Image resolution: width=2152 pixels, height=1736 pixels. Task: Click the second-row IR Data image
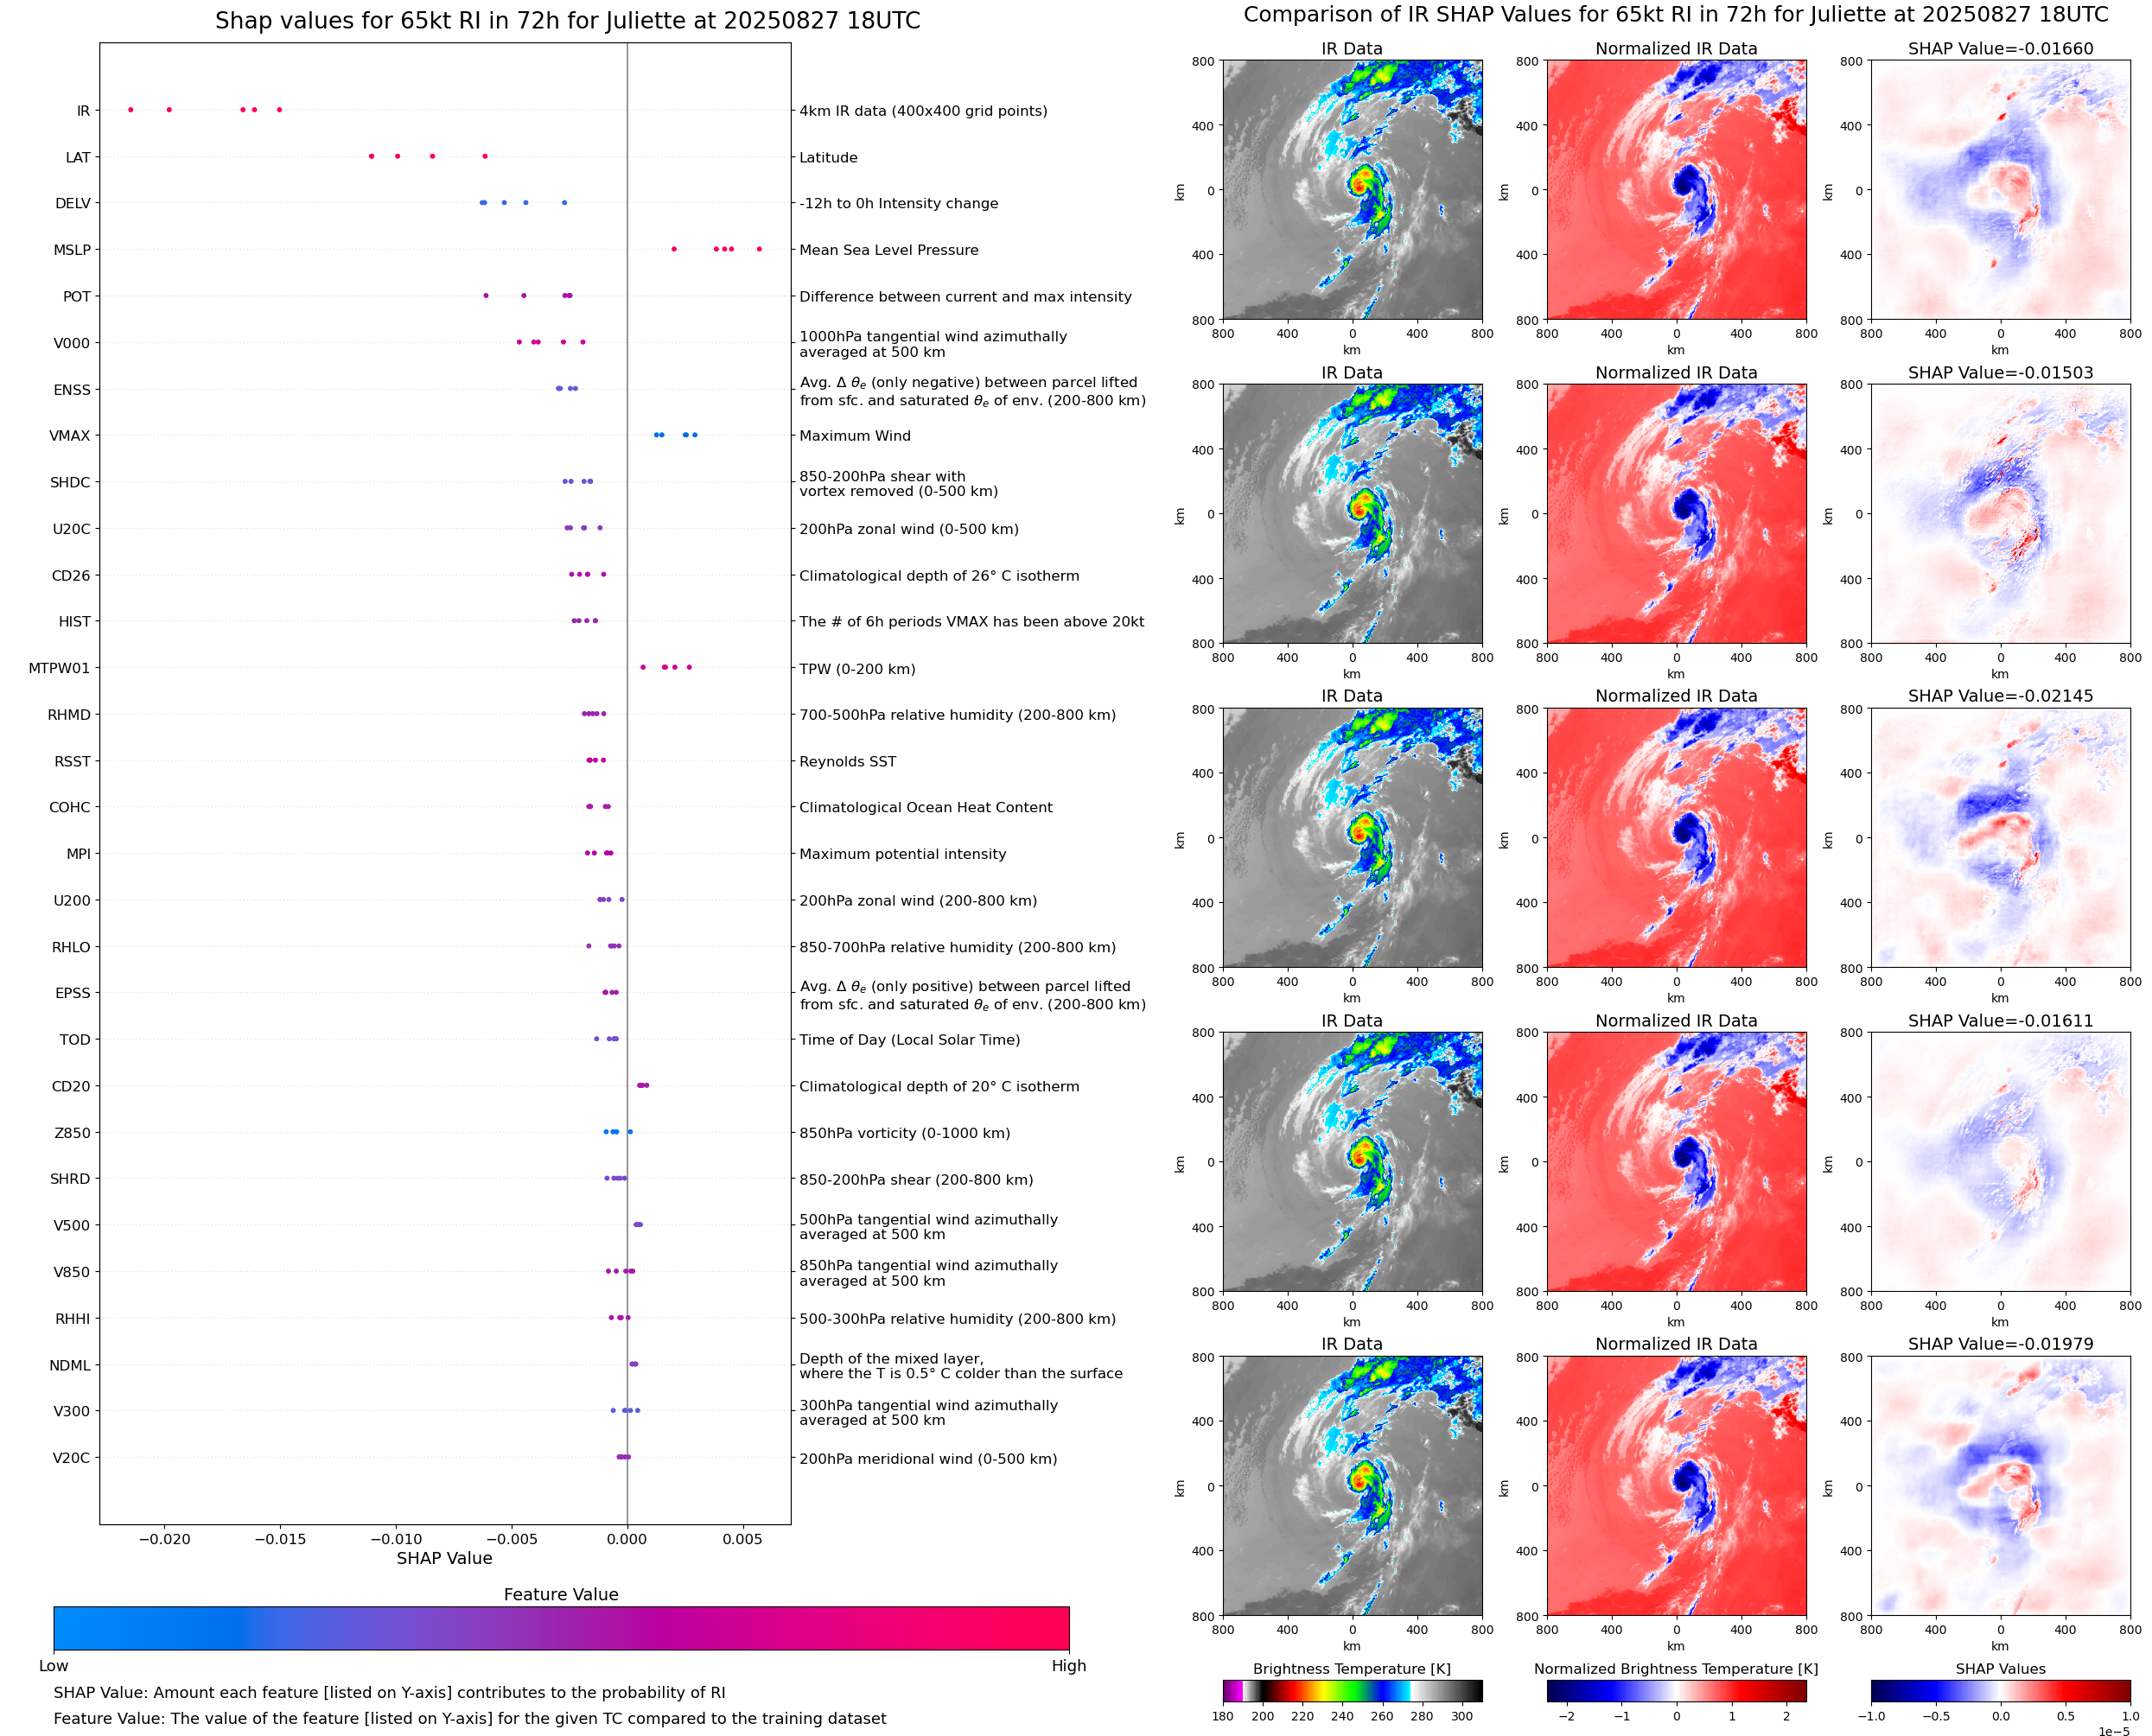(x=1352, y=514)
